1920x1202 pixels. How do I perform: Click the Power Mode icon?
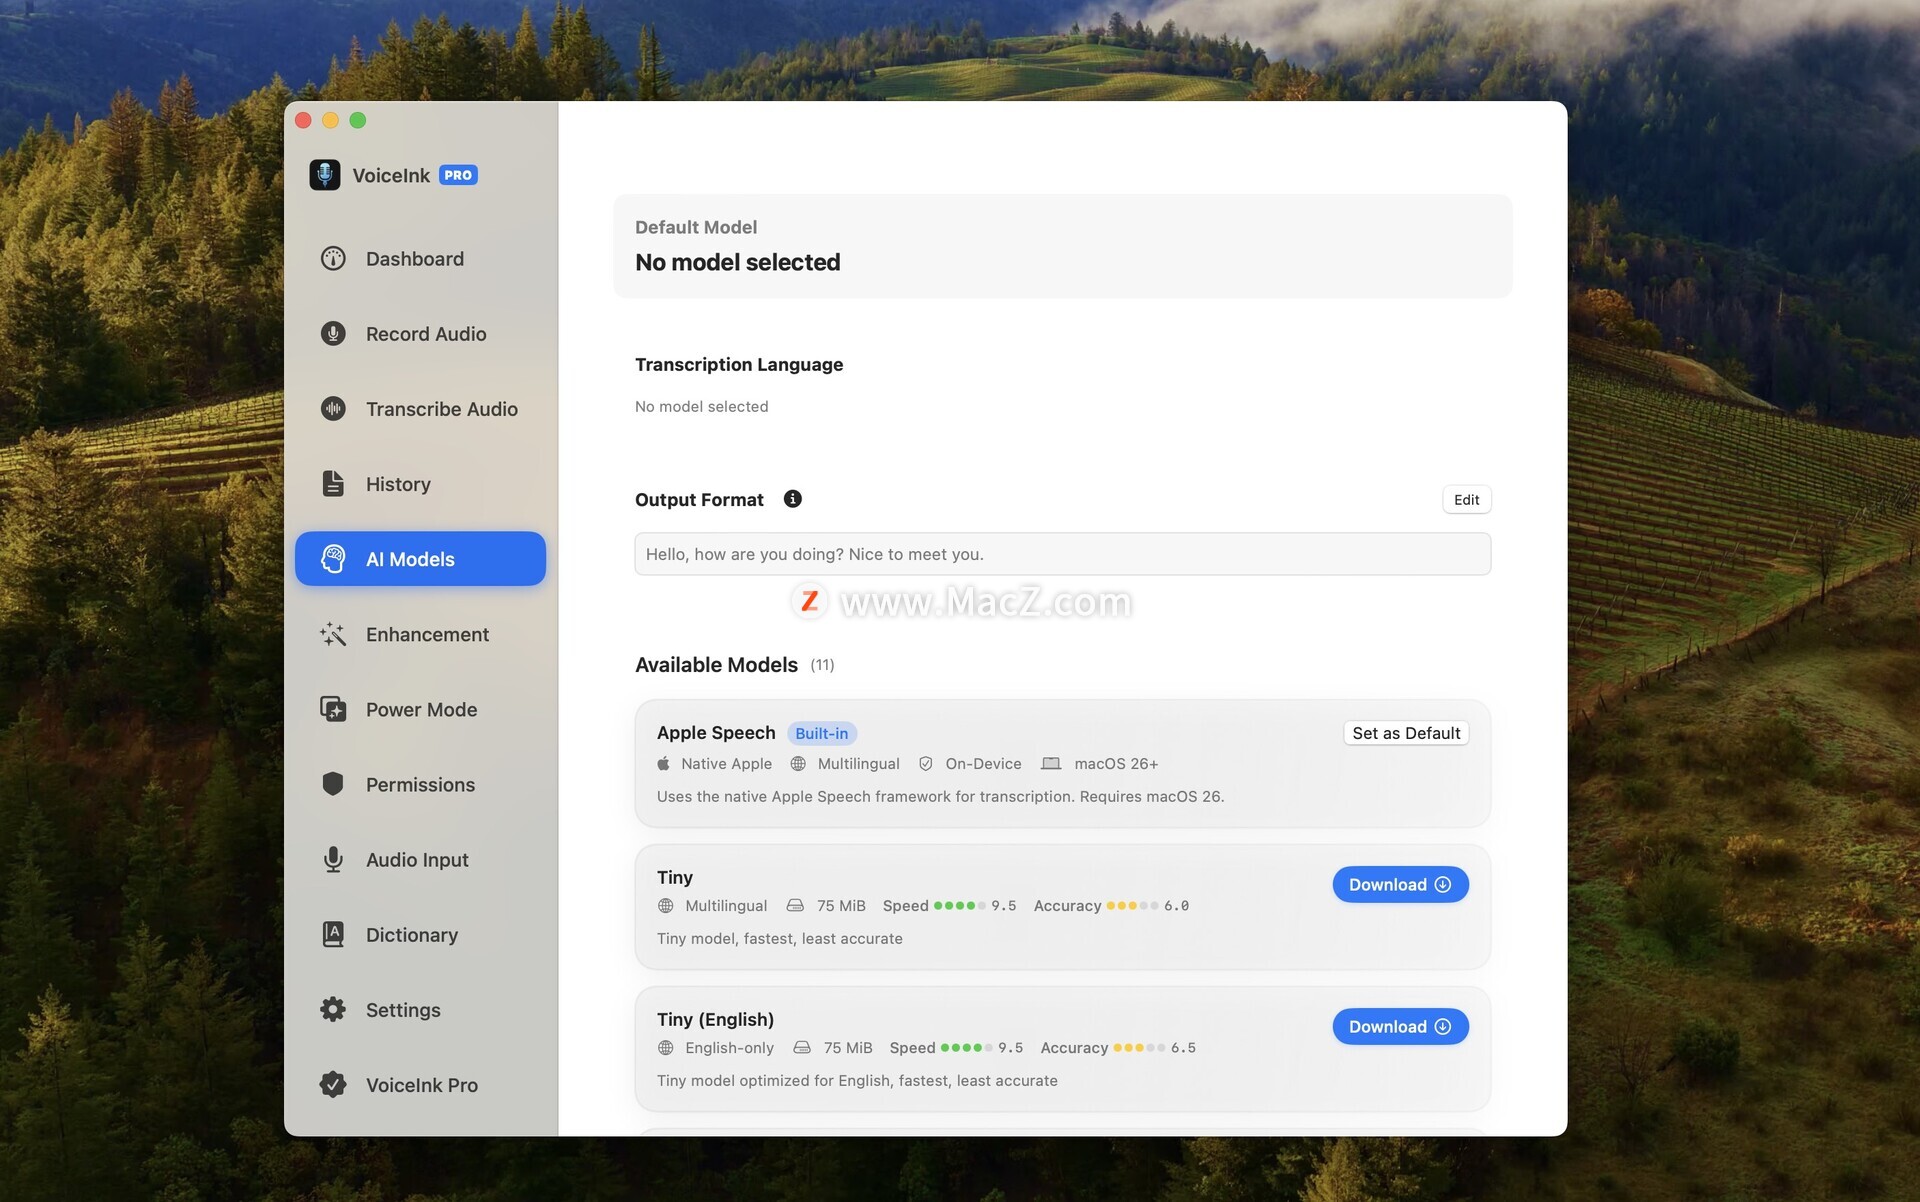[333, 709]
